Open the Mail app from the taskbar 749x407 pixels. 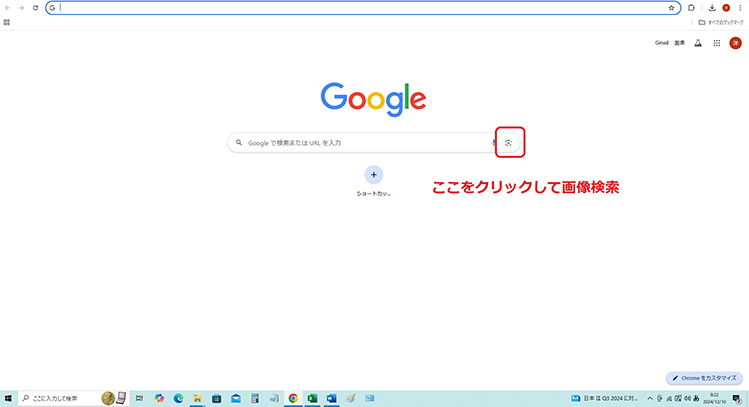coord(235,398)
